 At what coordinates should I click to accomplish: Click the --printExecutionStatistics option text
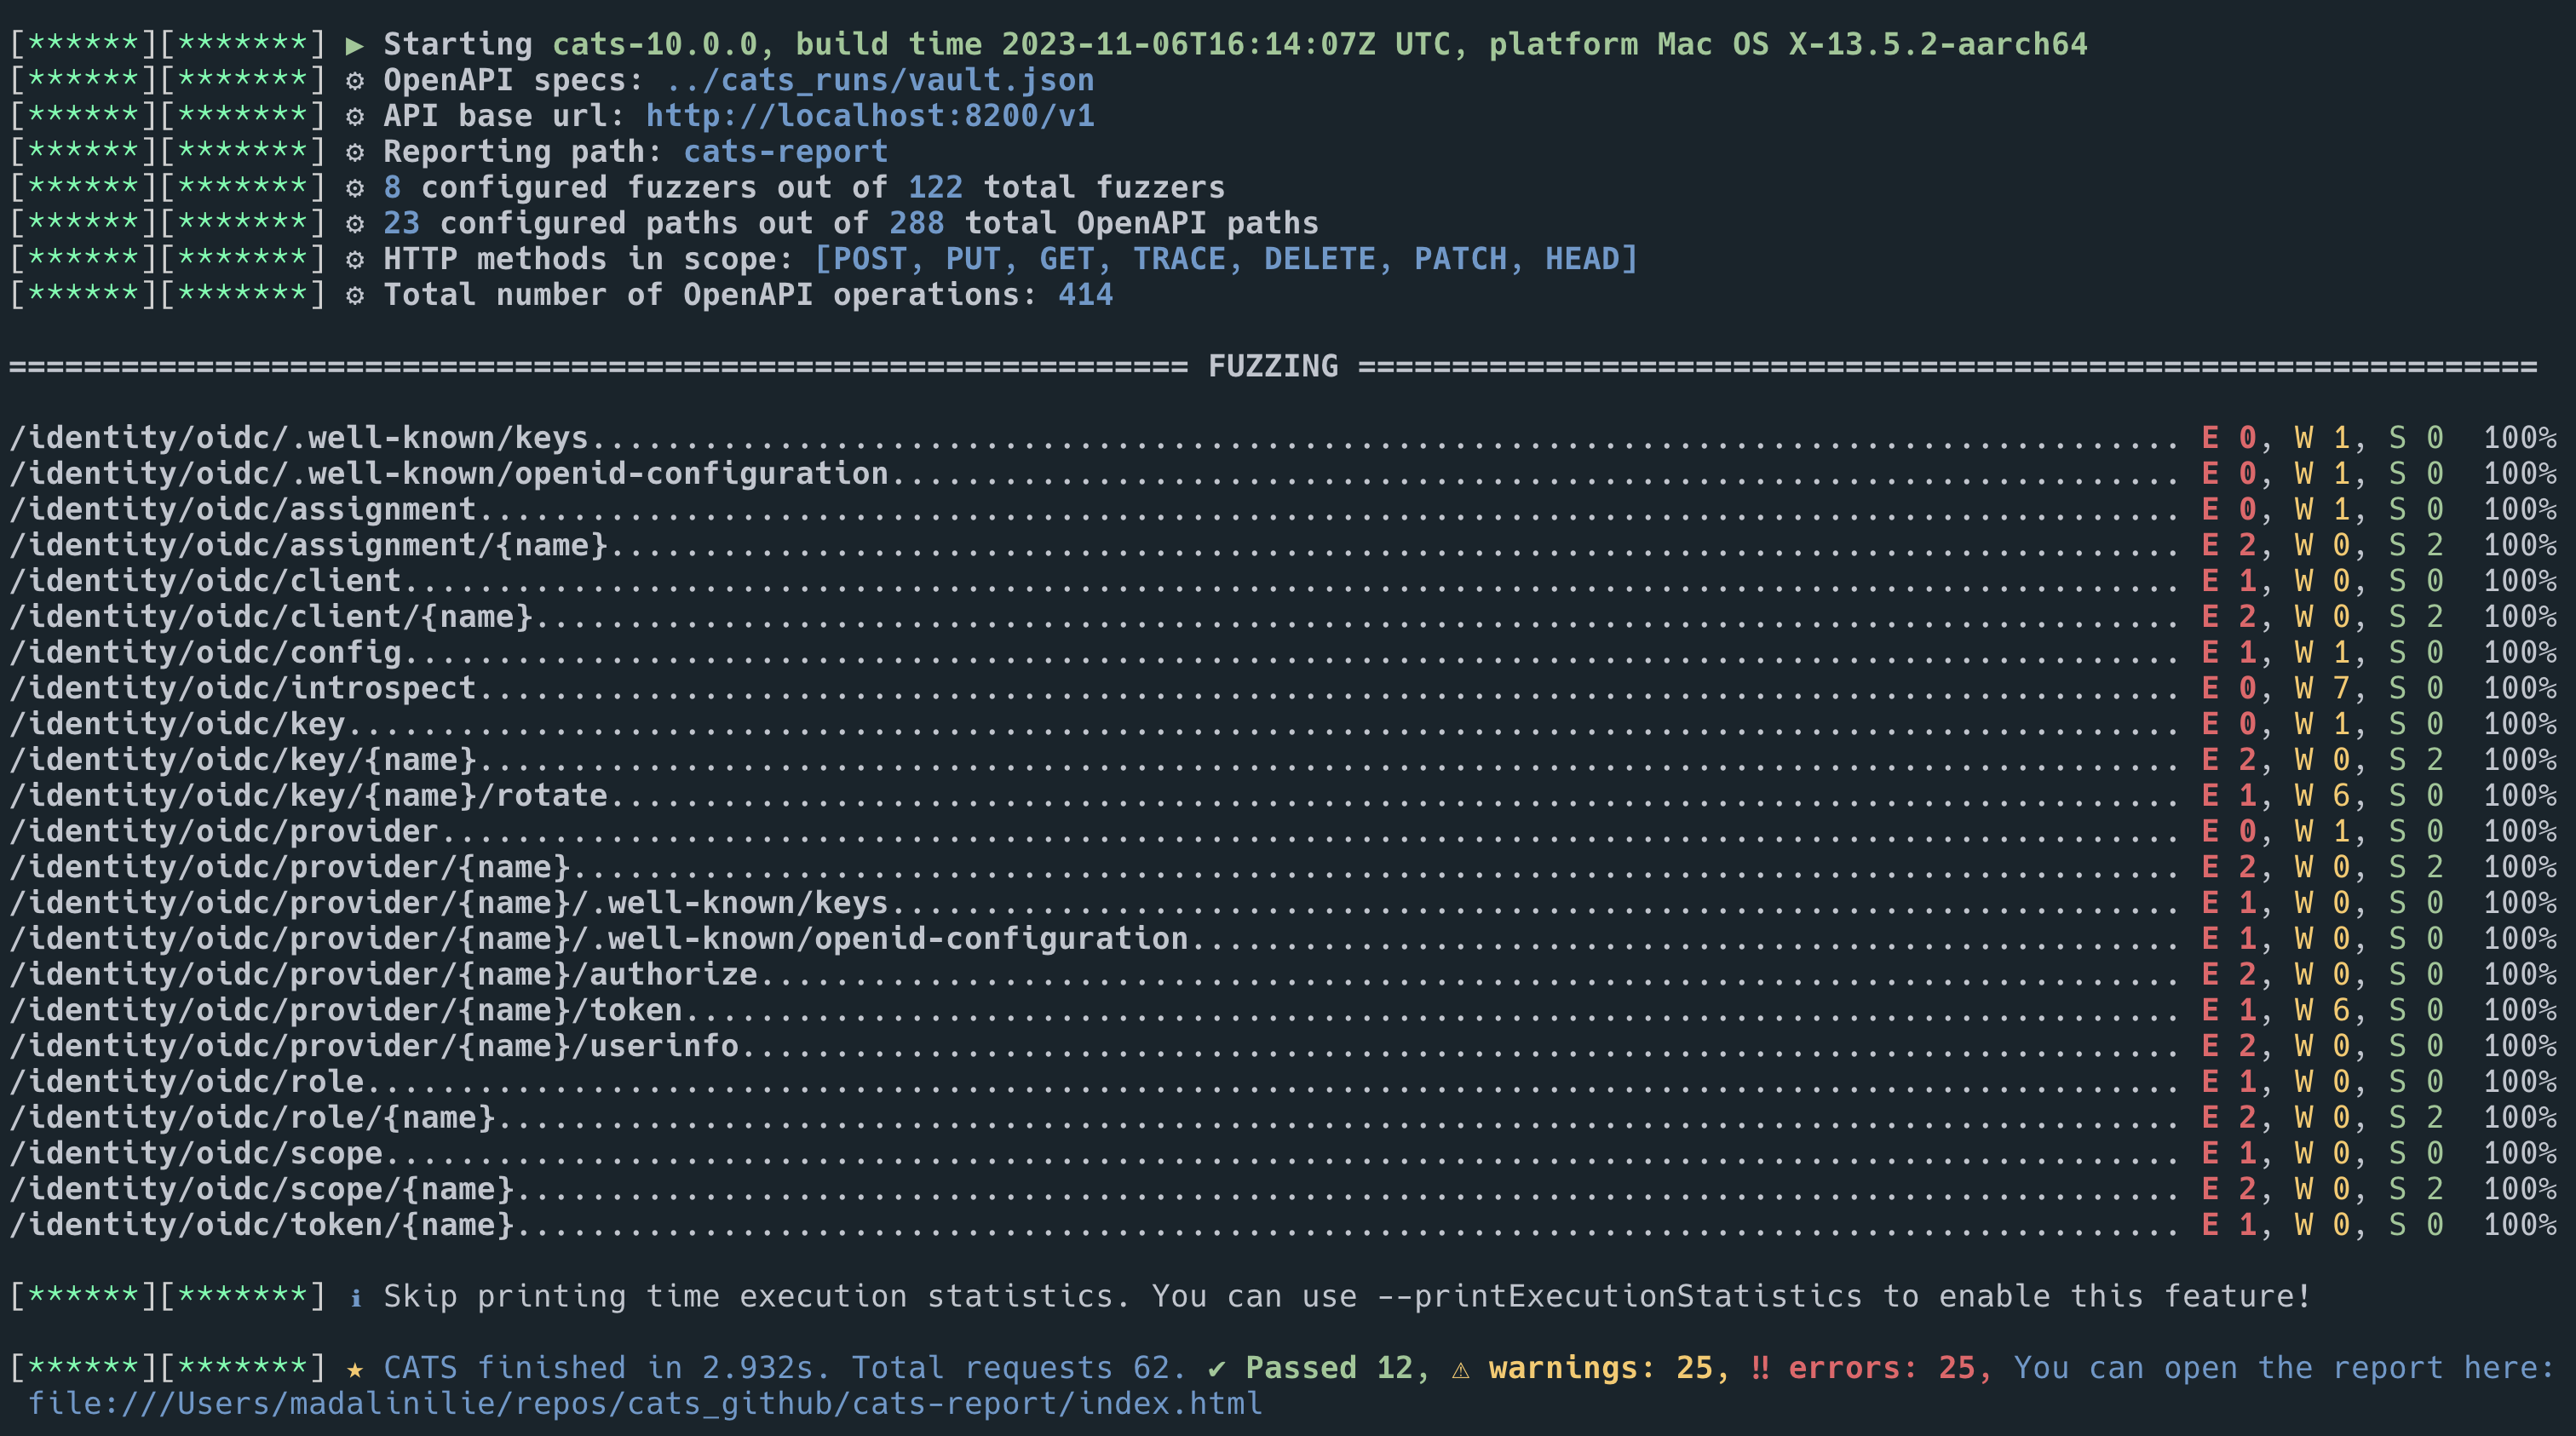pos(1619,1296)
